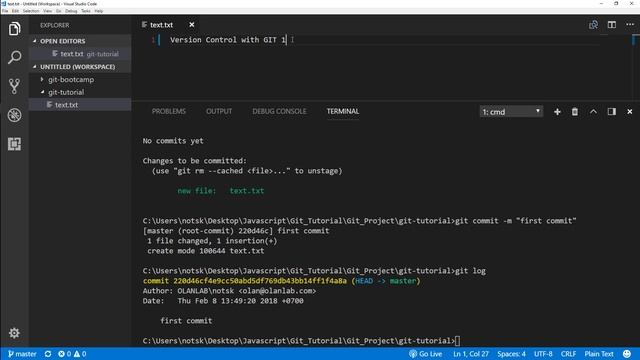640x360 pixels.
Task: Kill the terminal with trash icon
Action: pos(575,112)
